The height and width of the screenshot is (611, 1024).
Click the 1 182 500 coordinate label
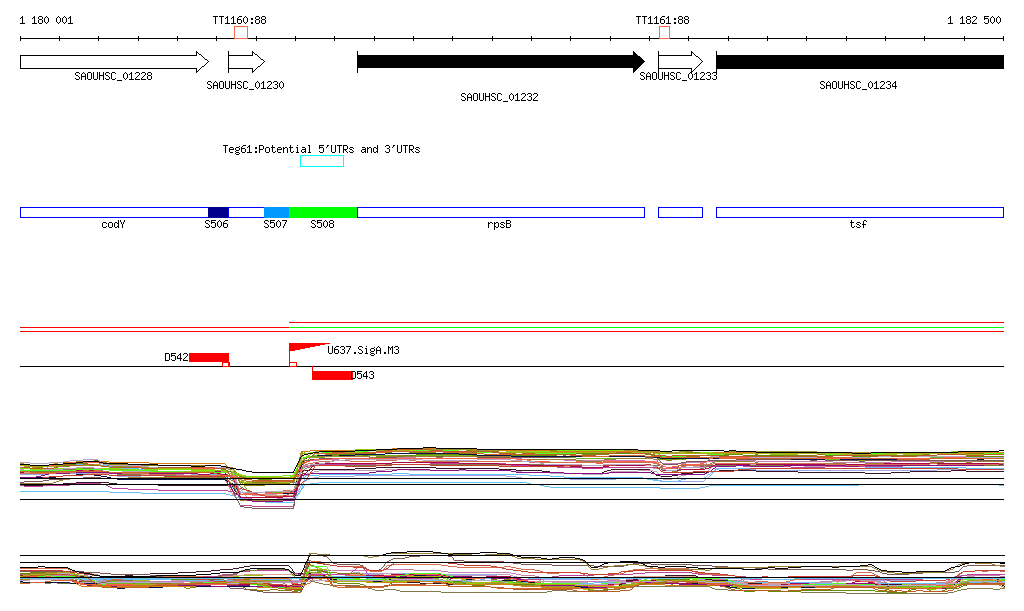[x=973, y=20]
